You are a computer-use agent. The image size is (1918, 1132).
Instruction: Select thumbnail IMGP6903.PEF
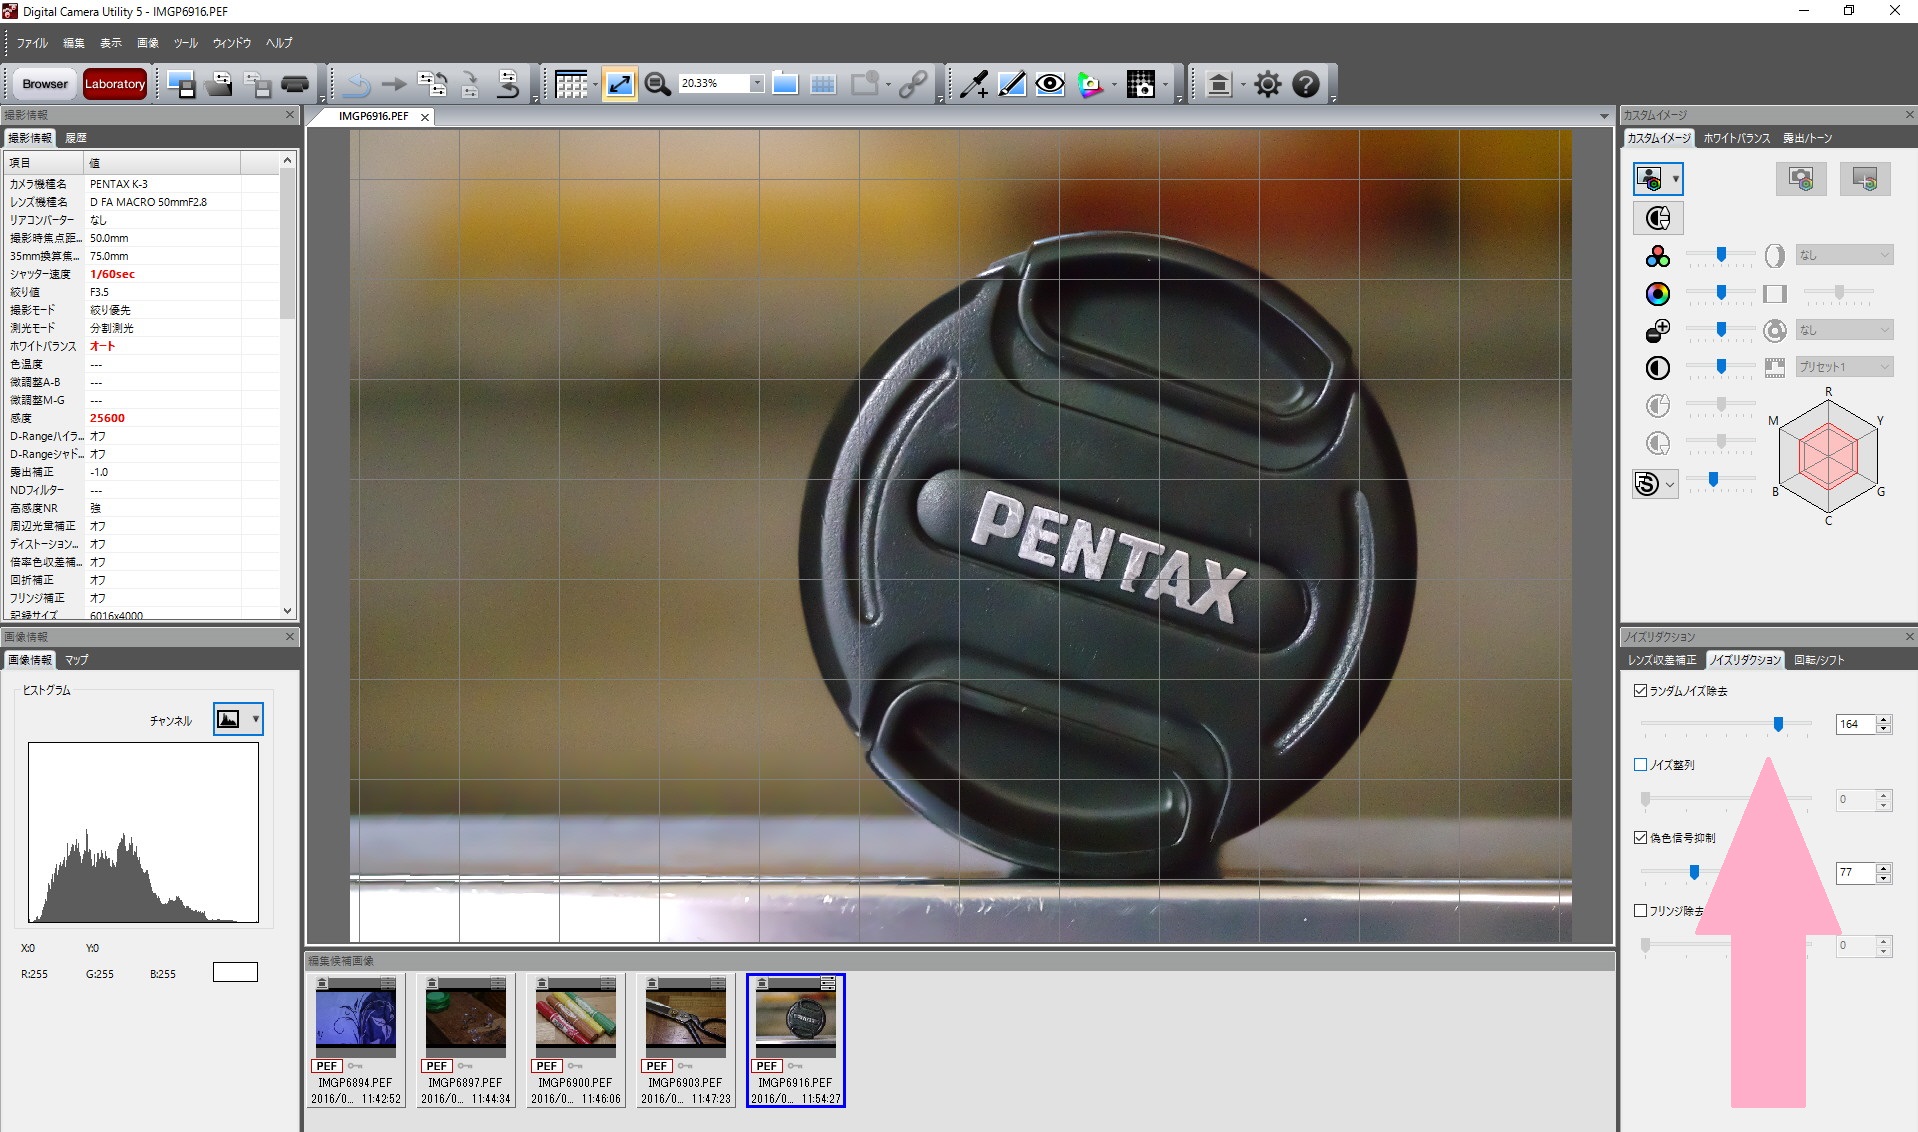point(685,1040)
